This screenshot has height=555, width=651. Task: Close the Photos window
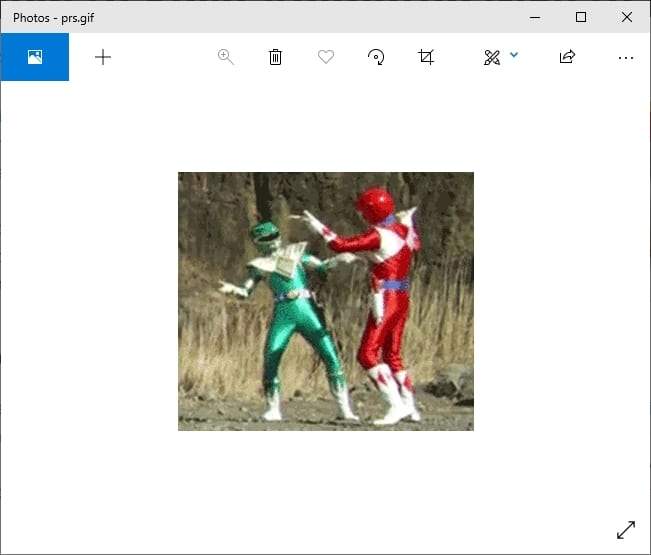[x=627, y=17]
